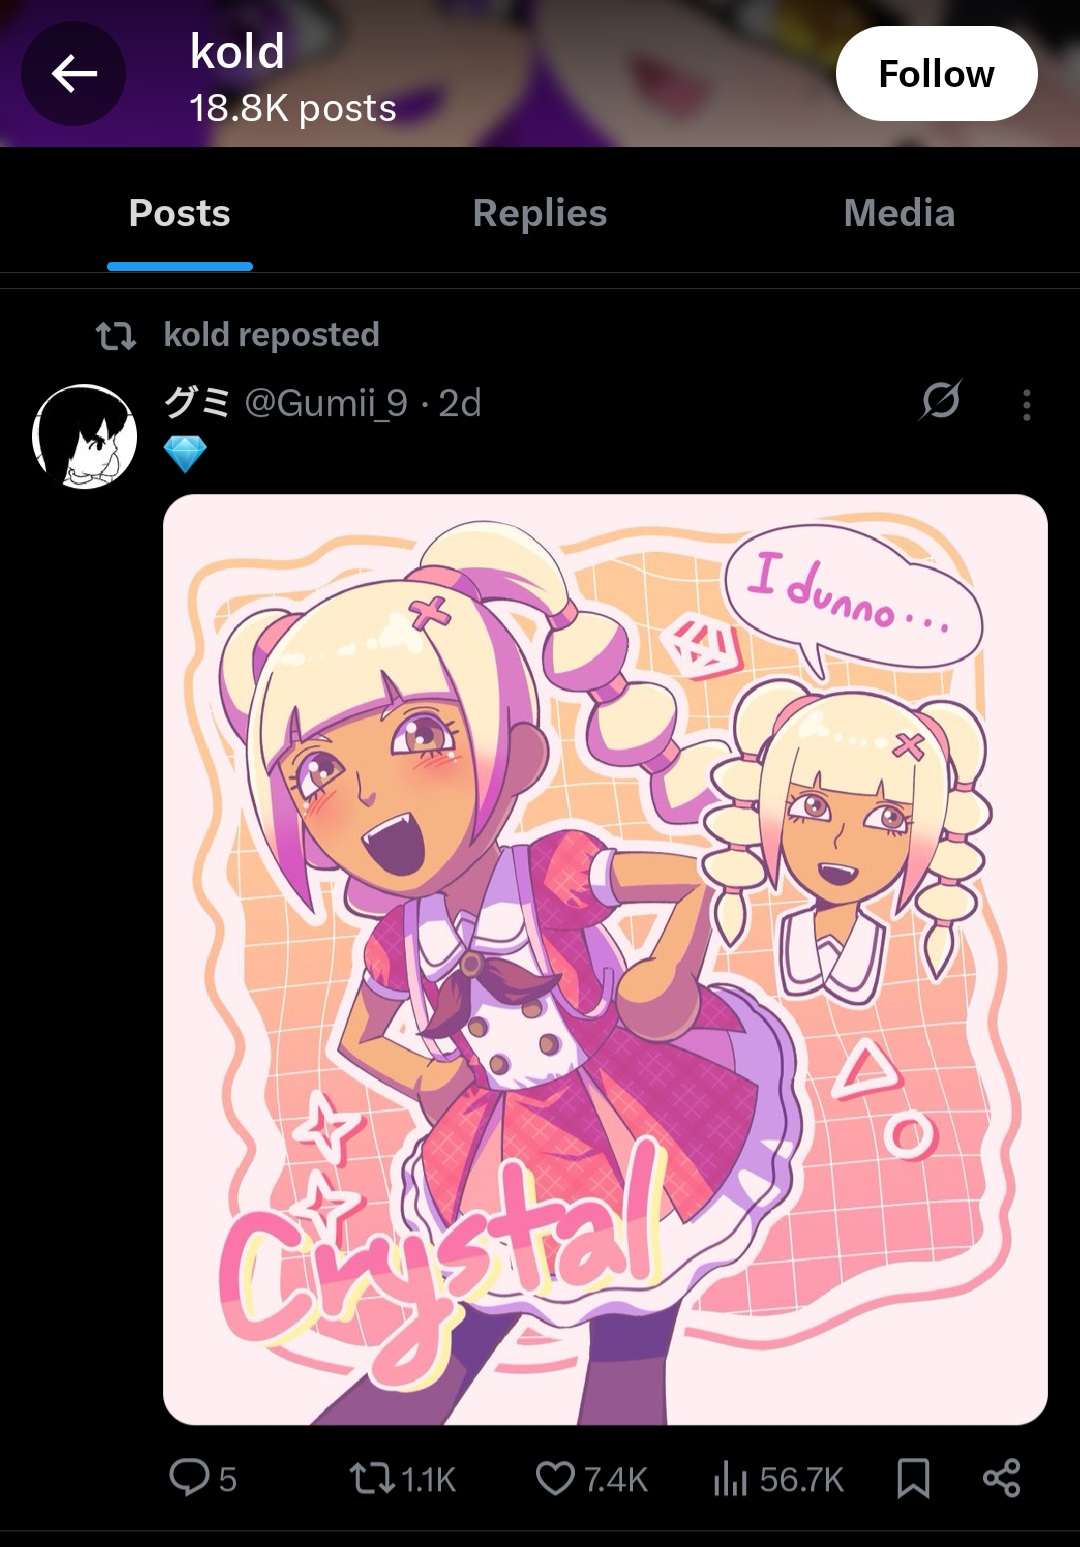Open the Grok slash icon on post
The image size is (1080, 1547).
pos(941,402)
